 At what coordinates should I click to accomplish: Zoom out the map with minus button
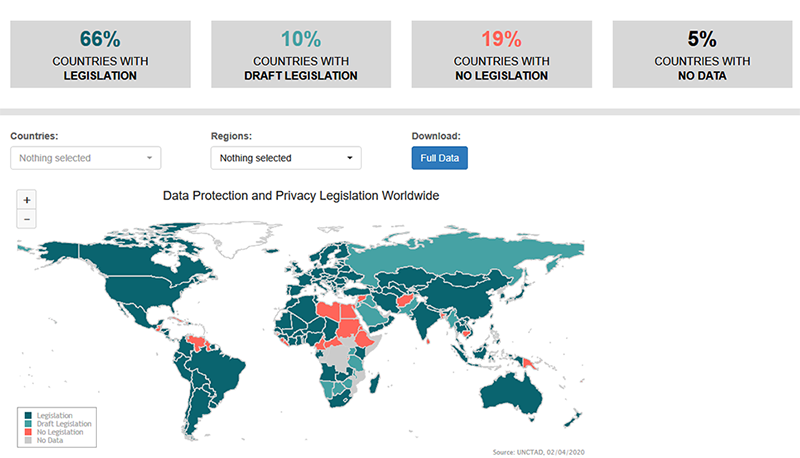(27, 219)
